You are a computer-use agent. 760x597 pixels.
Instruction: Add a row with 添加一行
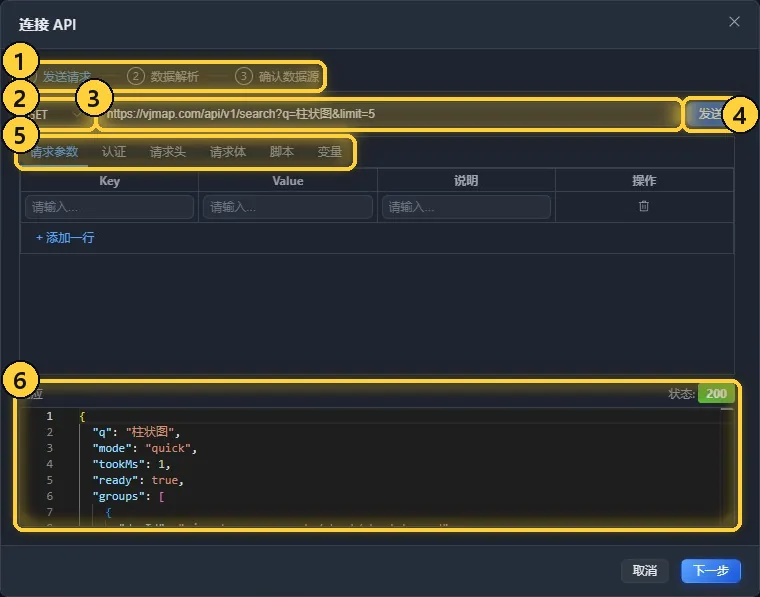coord(65,237)
